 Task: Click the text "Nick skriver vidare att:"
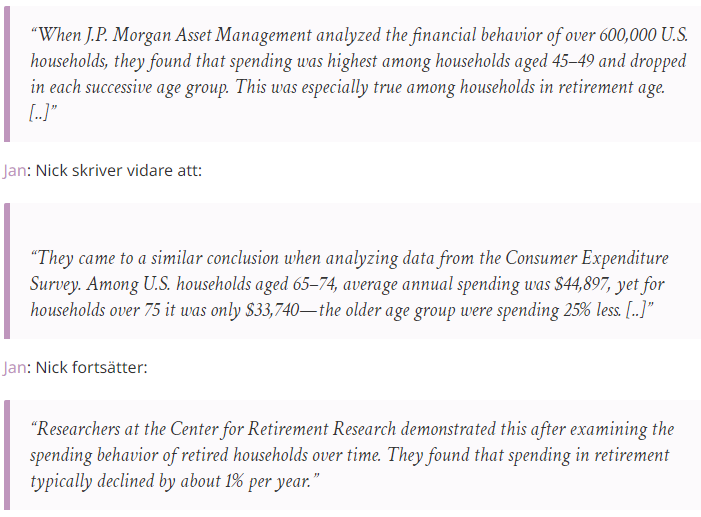pos(119,171)
